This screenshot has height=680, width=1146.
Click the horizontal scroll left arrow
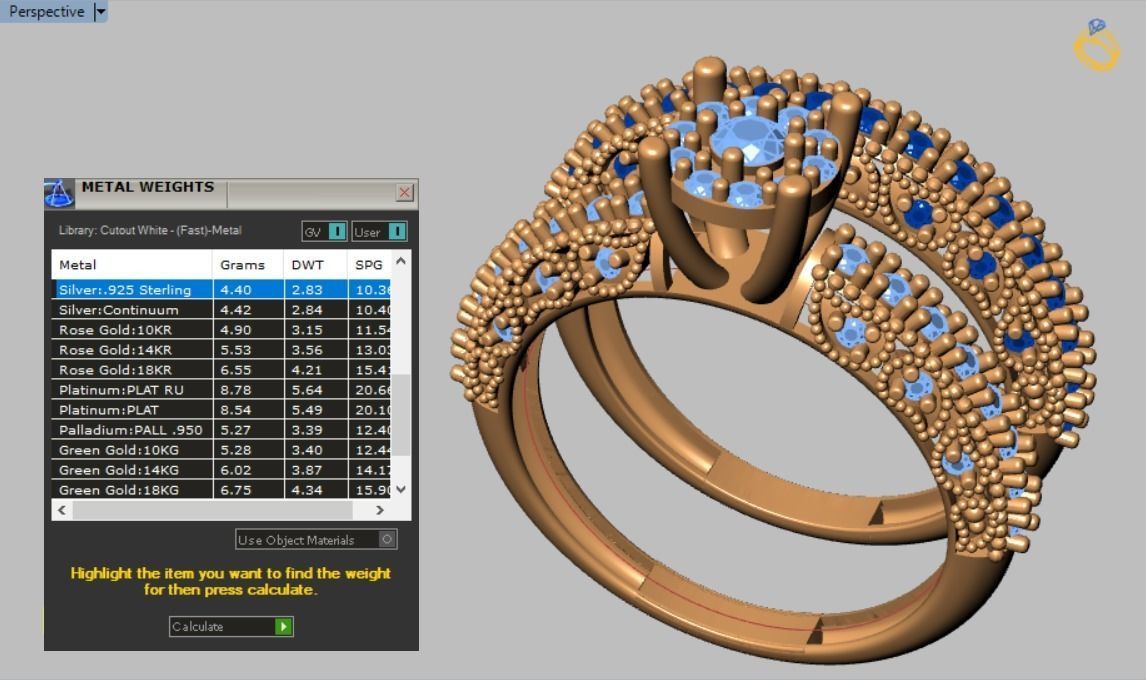click(x=62, y=510)
